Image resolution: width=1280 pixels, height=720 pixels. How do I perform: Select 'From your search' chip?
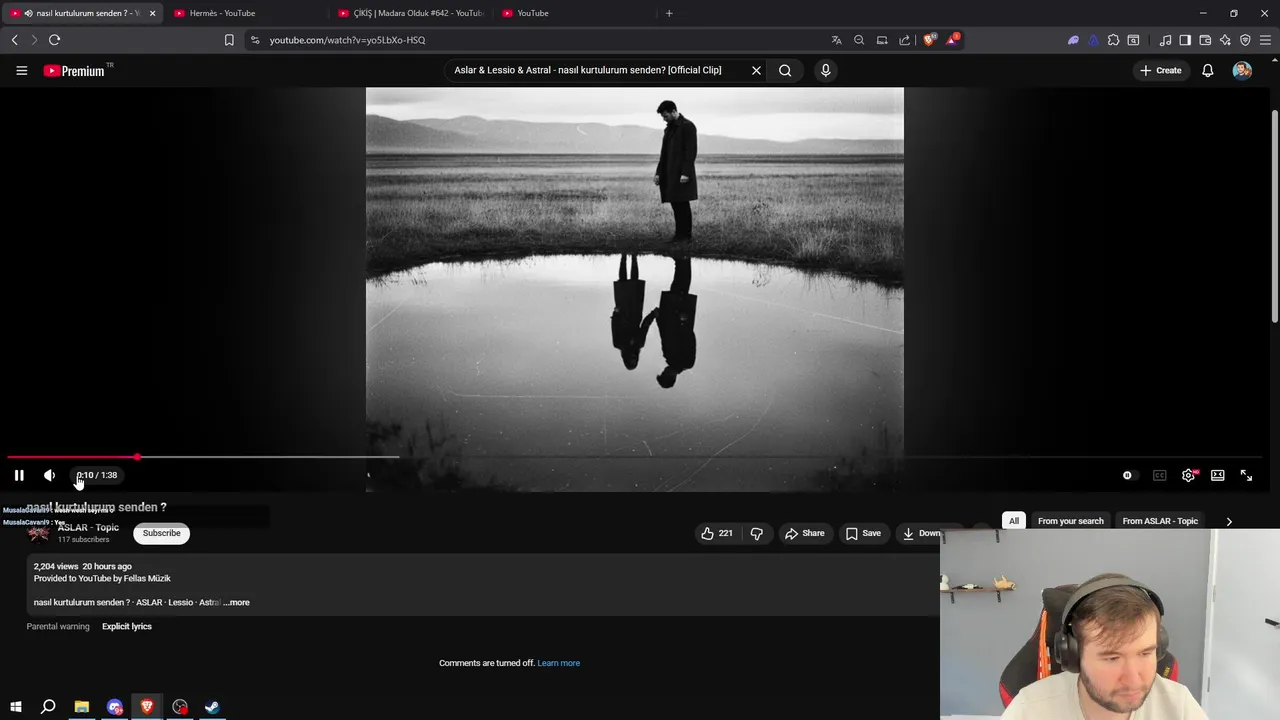pos(1070,521)
